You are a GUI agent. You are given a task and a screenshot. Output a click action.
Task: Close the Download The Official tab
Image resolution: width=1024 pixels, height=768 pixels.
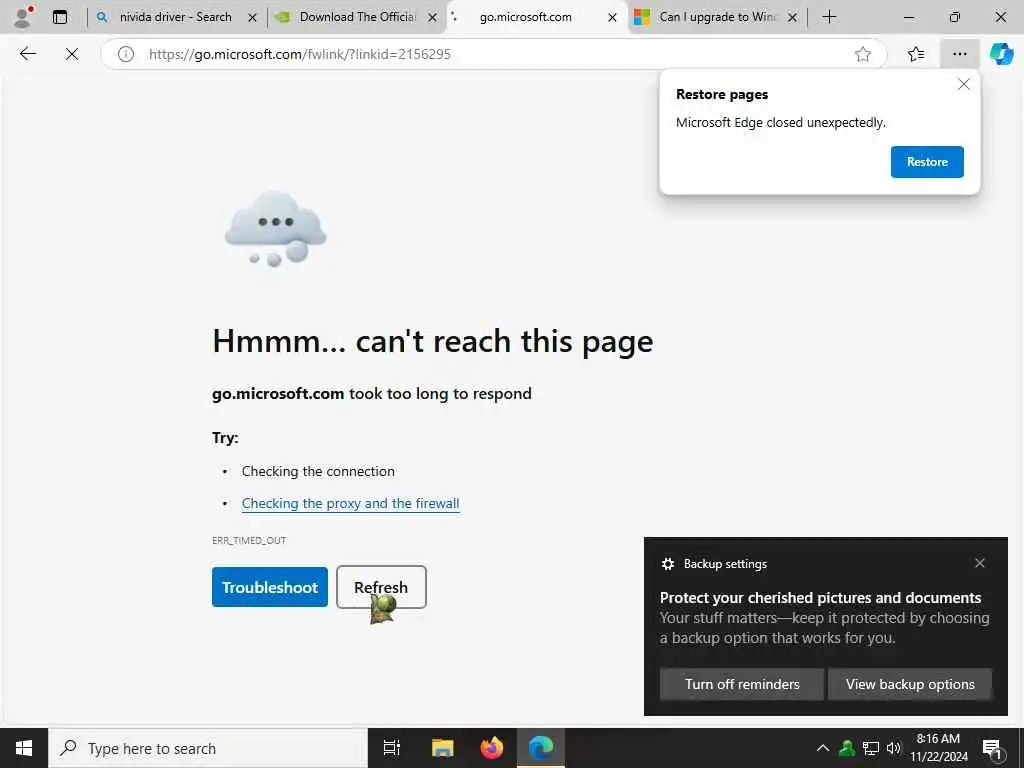point(432,18)
